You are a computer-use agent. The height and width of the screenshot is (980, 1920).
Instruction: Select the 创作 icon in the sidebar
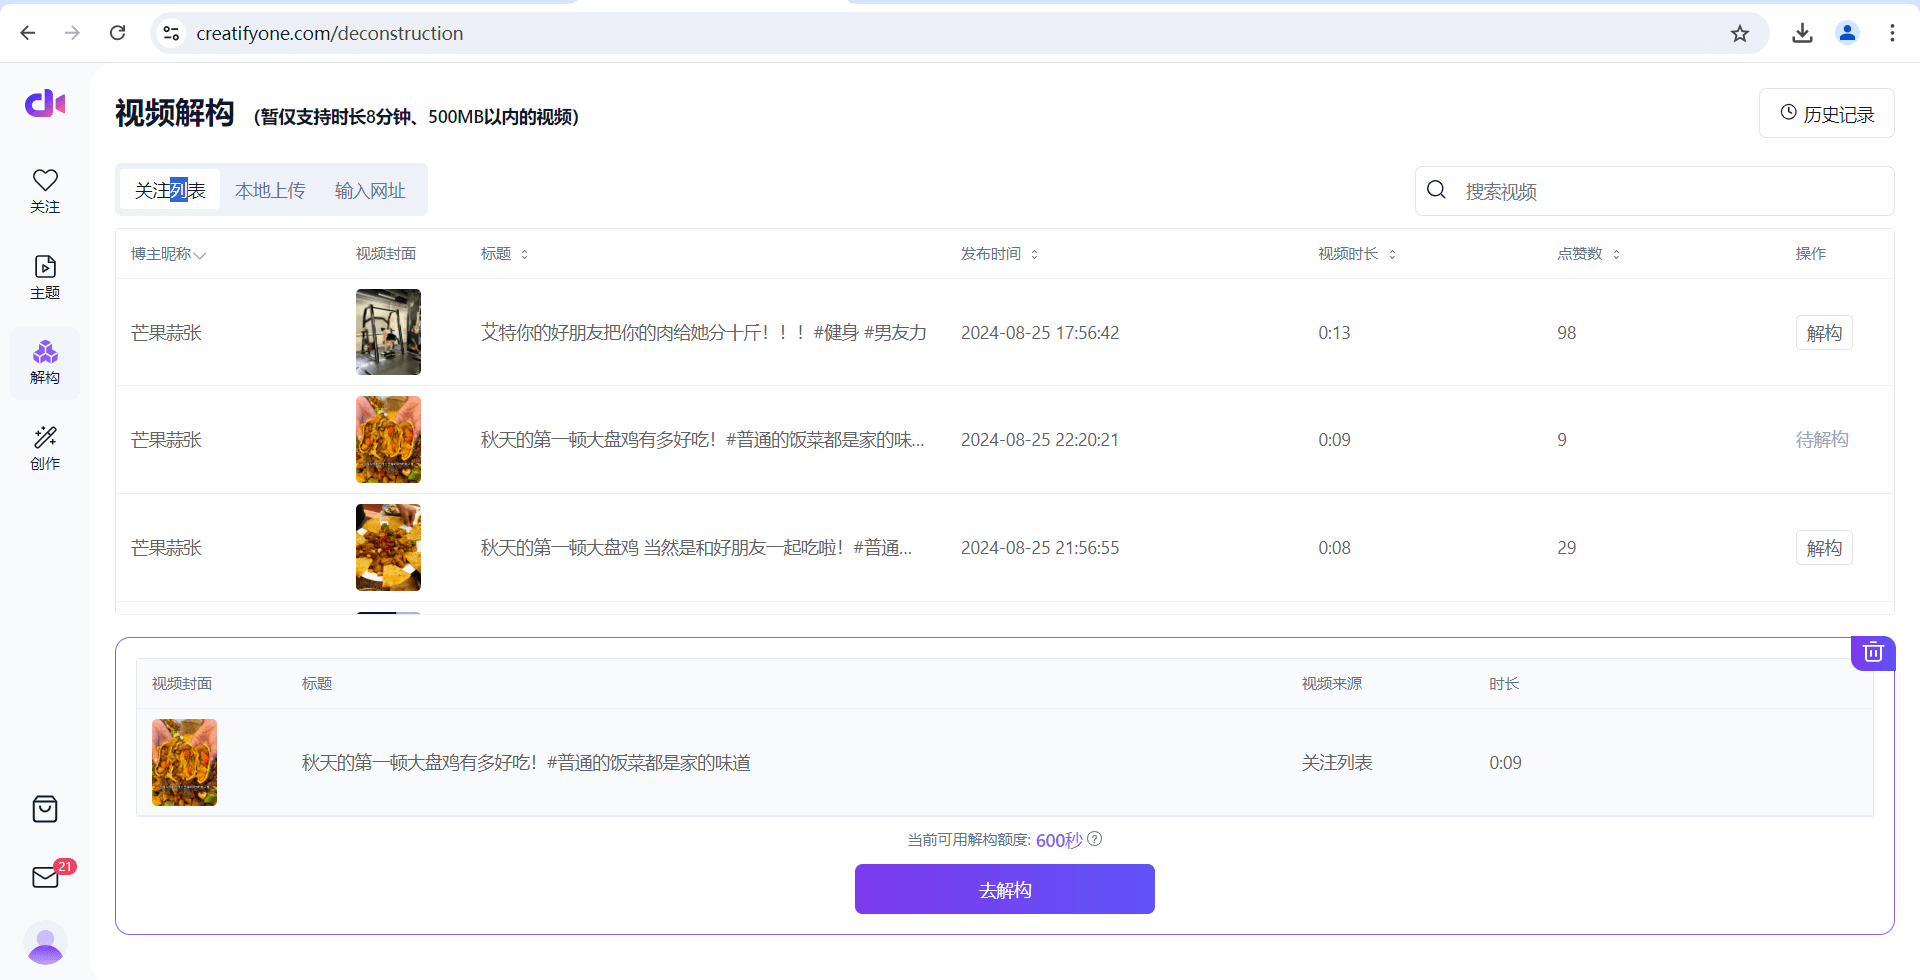point(44,447)
